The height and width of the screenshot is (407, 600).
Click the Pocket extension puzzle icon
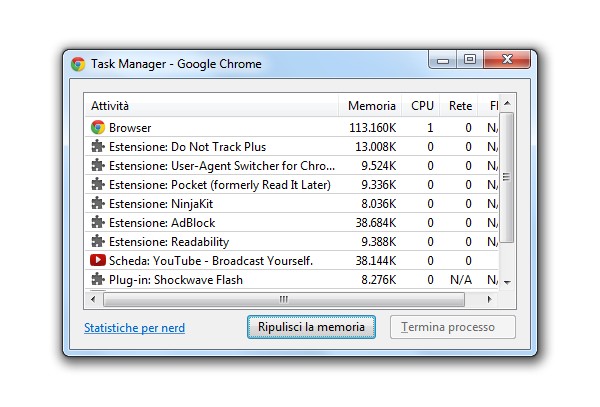98,184
